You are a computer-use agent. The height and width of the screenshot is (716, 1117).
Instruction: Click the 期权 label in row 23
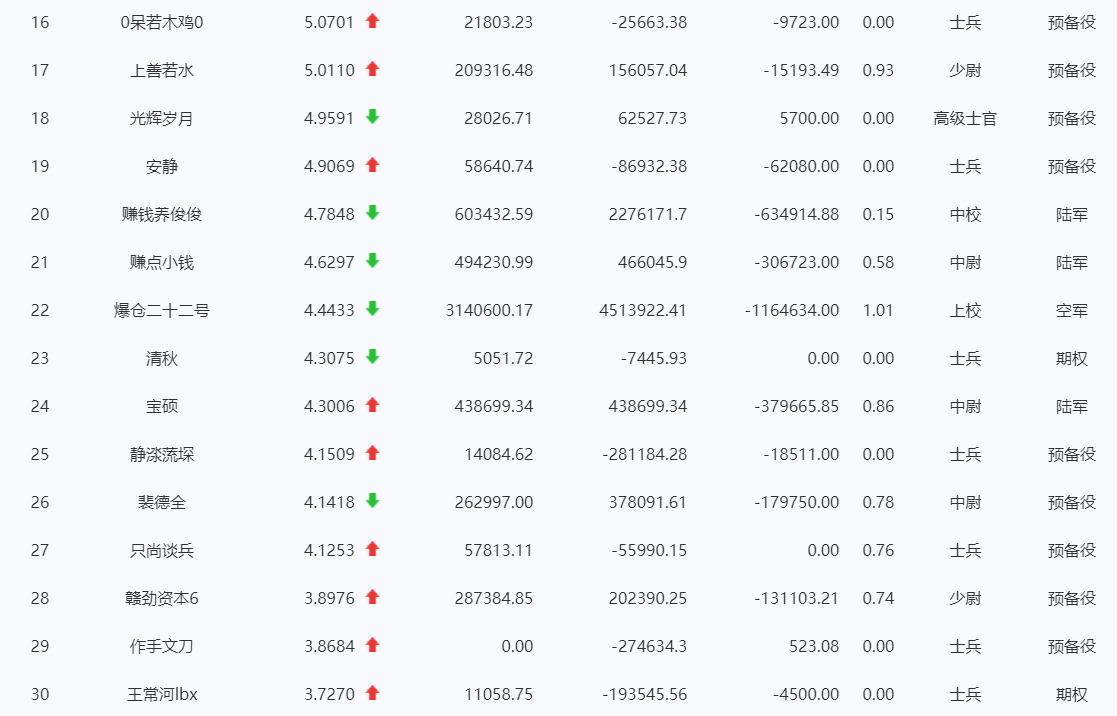(1072, 358)
